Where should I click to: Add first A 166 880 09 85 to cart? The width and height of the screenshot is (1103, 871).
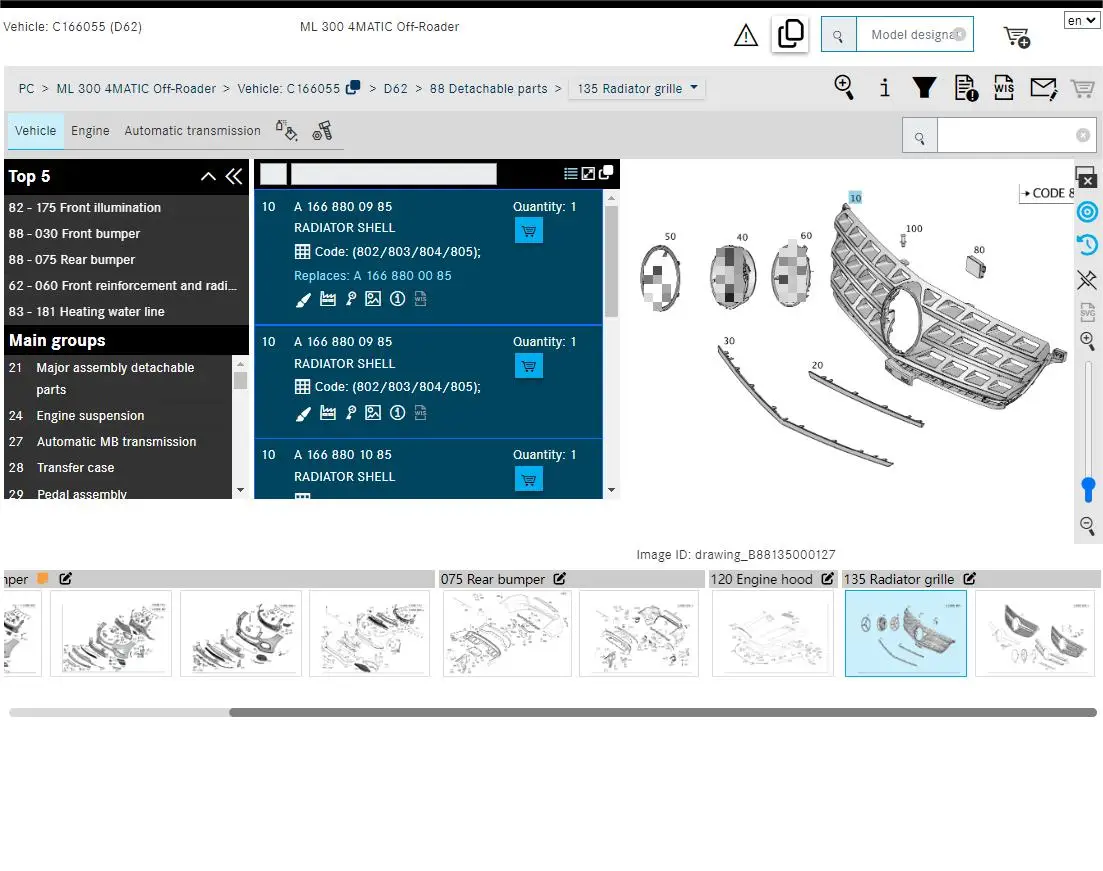coord(528,231)
